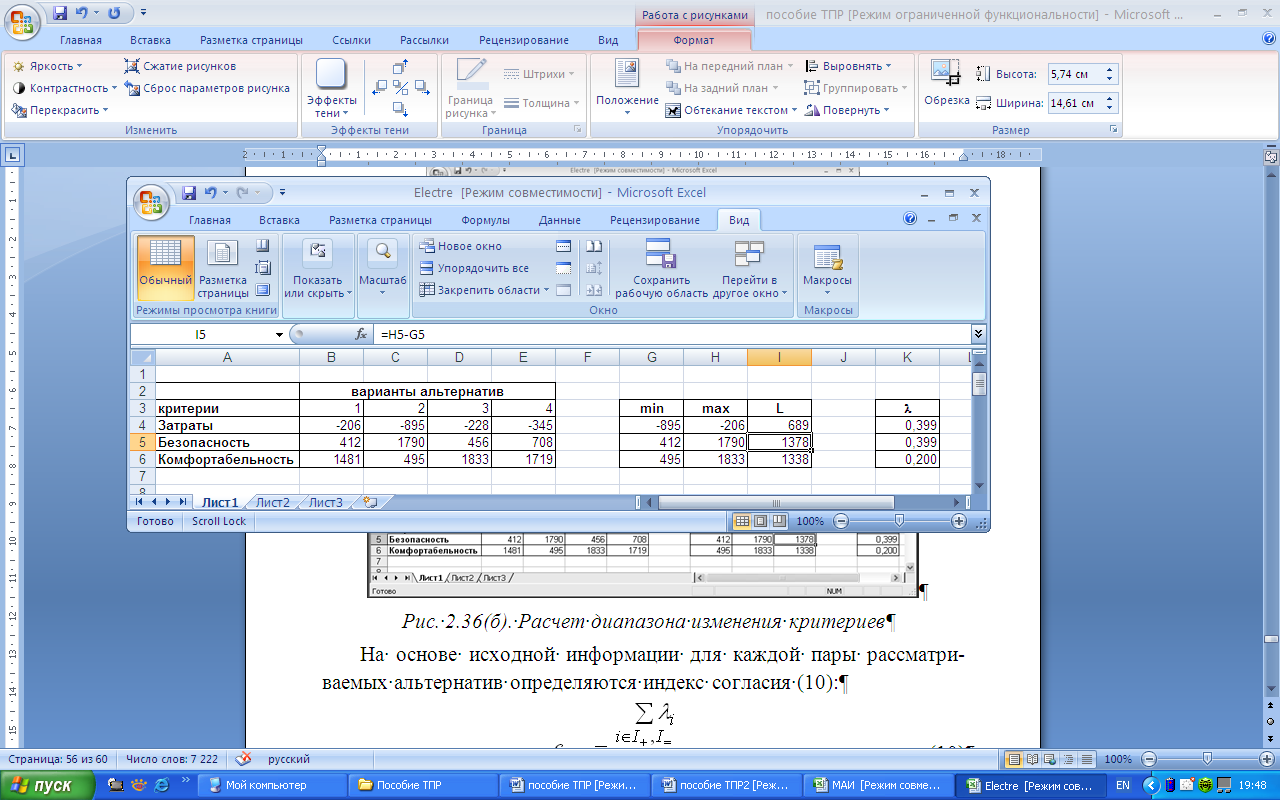
Task: Select the Crop (Обрезка) tool
Action: [x=946, y=85]
